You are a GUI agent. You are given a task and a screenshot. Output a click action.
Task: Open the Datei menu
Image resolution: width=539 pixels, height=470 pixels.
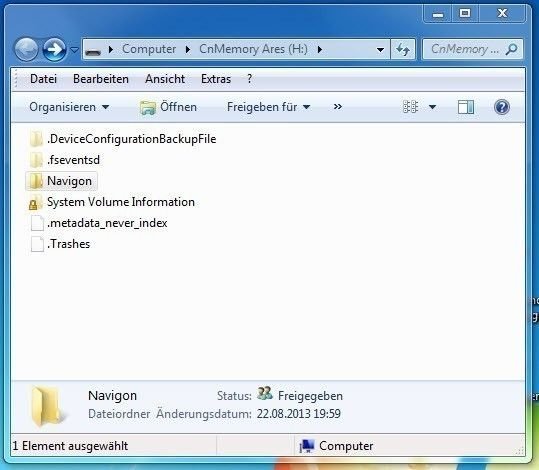tap(43, 79)
